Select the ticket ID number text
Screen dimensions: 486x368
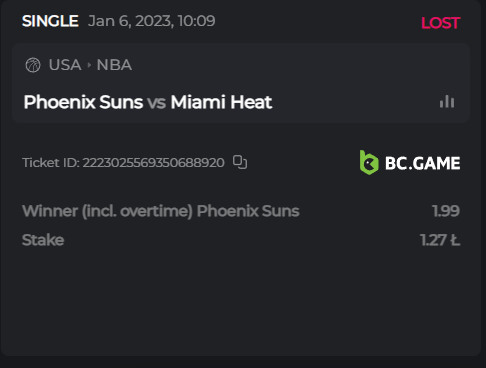[153, 163]
